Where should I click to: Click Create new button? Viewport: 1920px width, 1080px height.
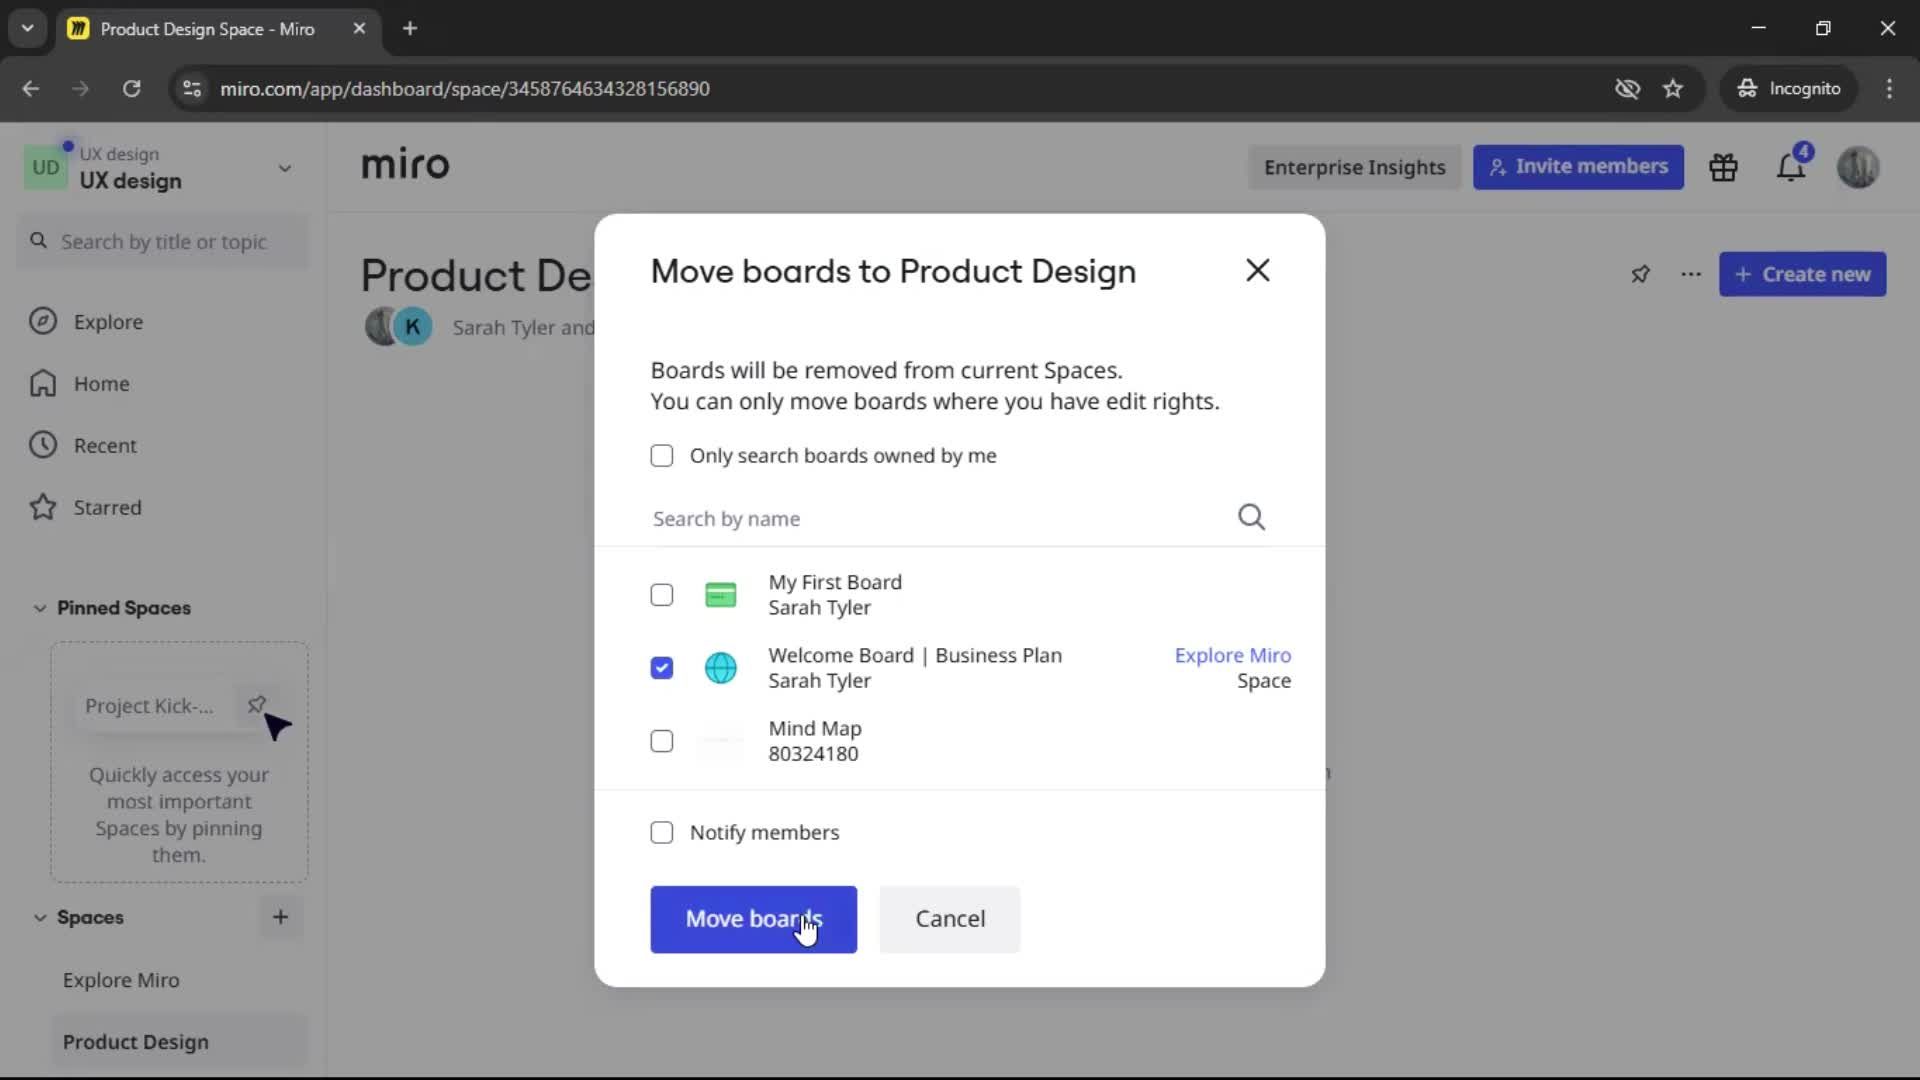click(x=1802, y=274)
